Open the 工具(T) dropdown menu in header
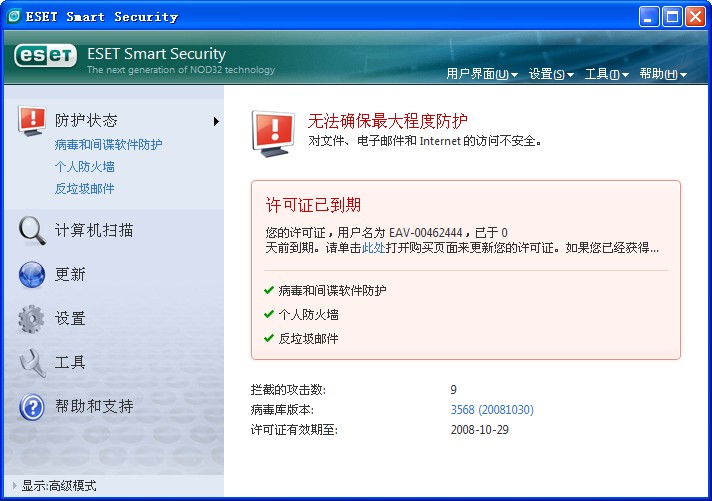The height and width of the screenshot is (501, 712). pyautogui.click(x=607, y=74)
